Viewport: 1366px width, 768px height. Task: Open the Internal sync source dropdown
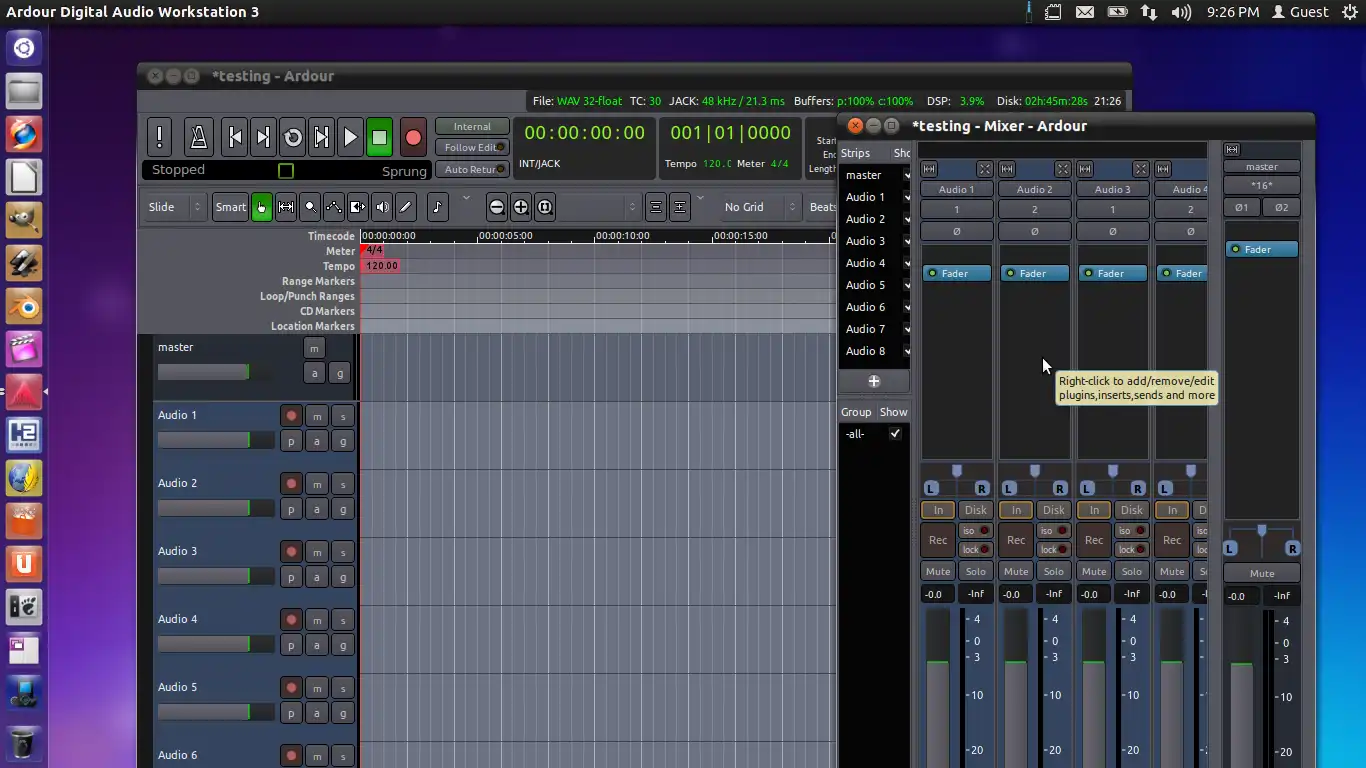pyautogui.click(x=472, y=127)
